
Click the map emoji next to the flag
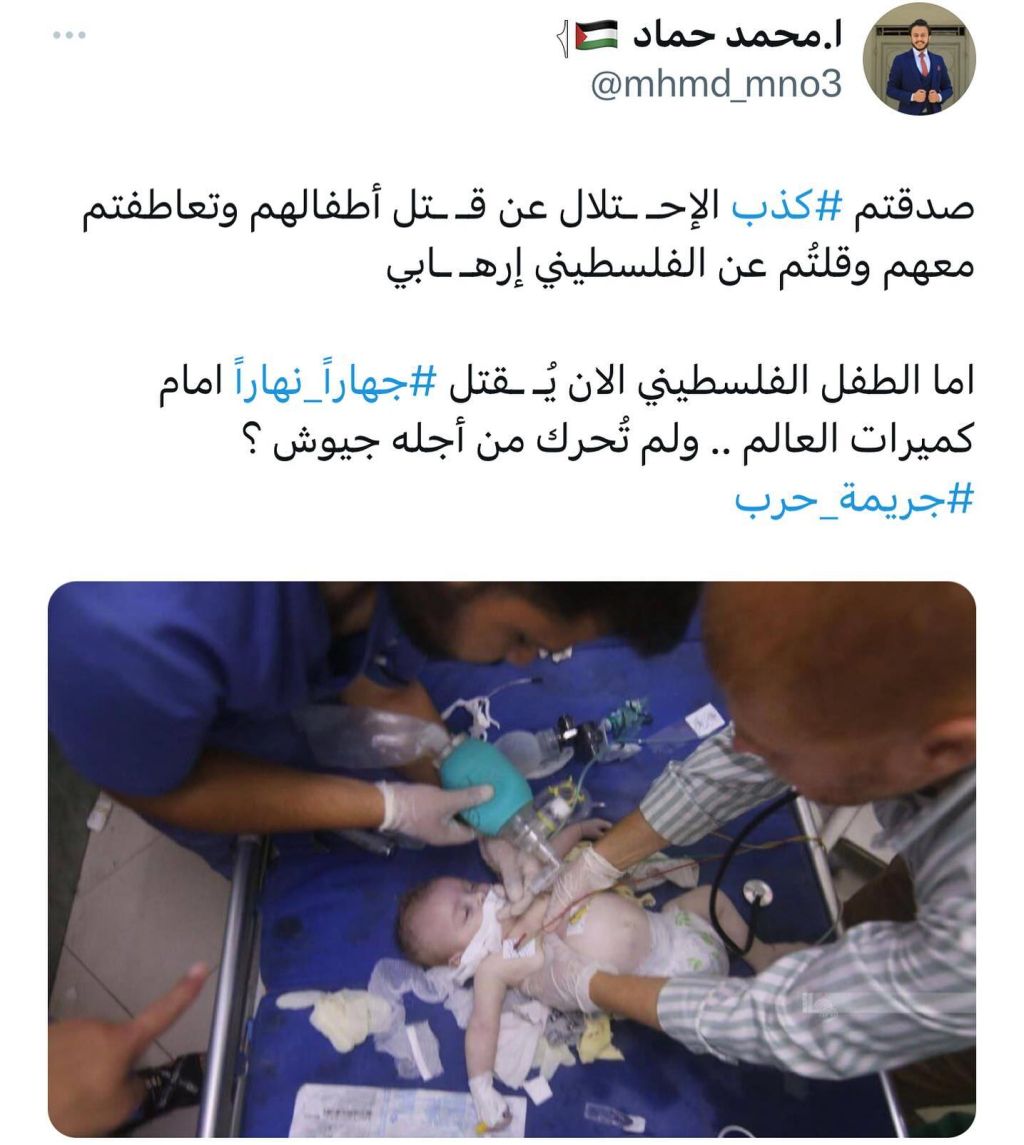(562, 39)
